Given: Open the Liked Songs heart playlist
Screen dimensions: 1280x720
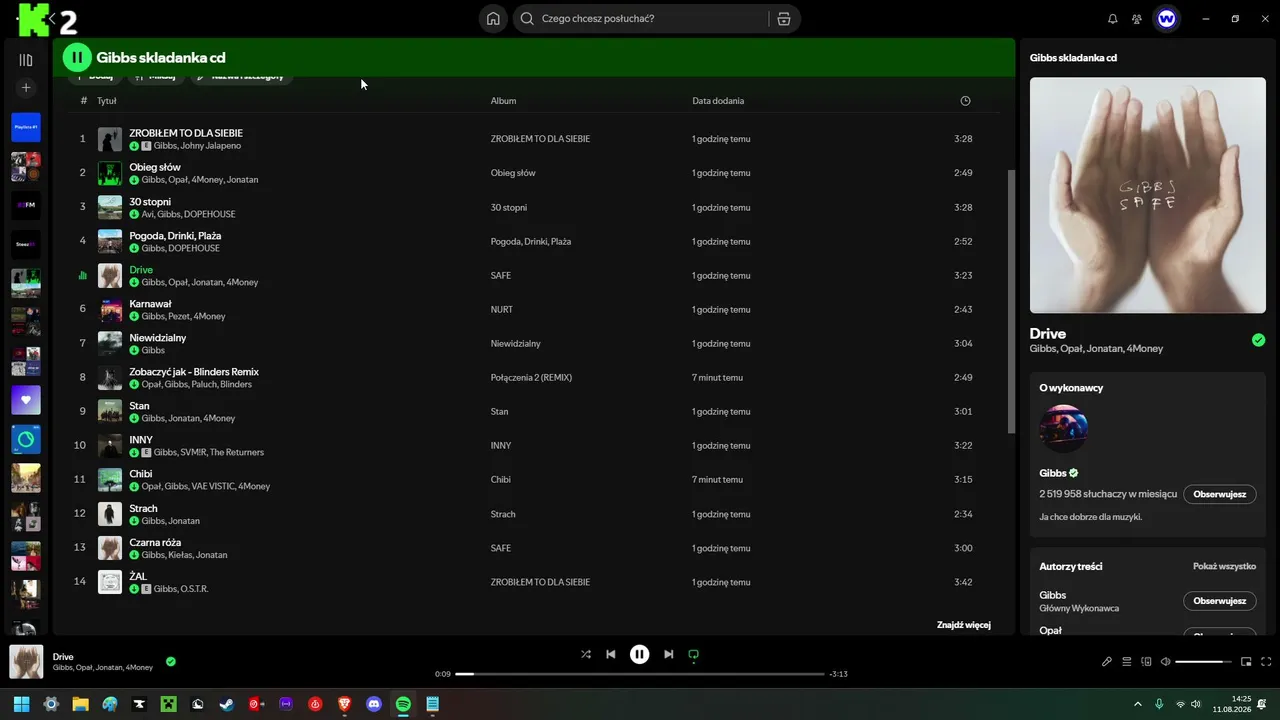Looking at the screenshot, I should click(26, 400).
